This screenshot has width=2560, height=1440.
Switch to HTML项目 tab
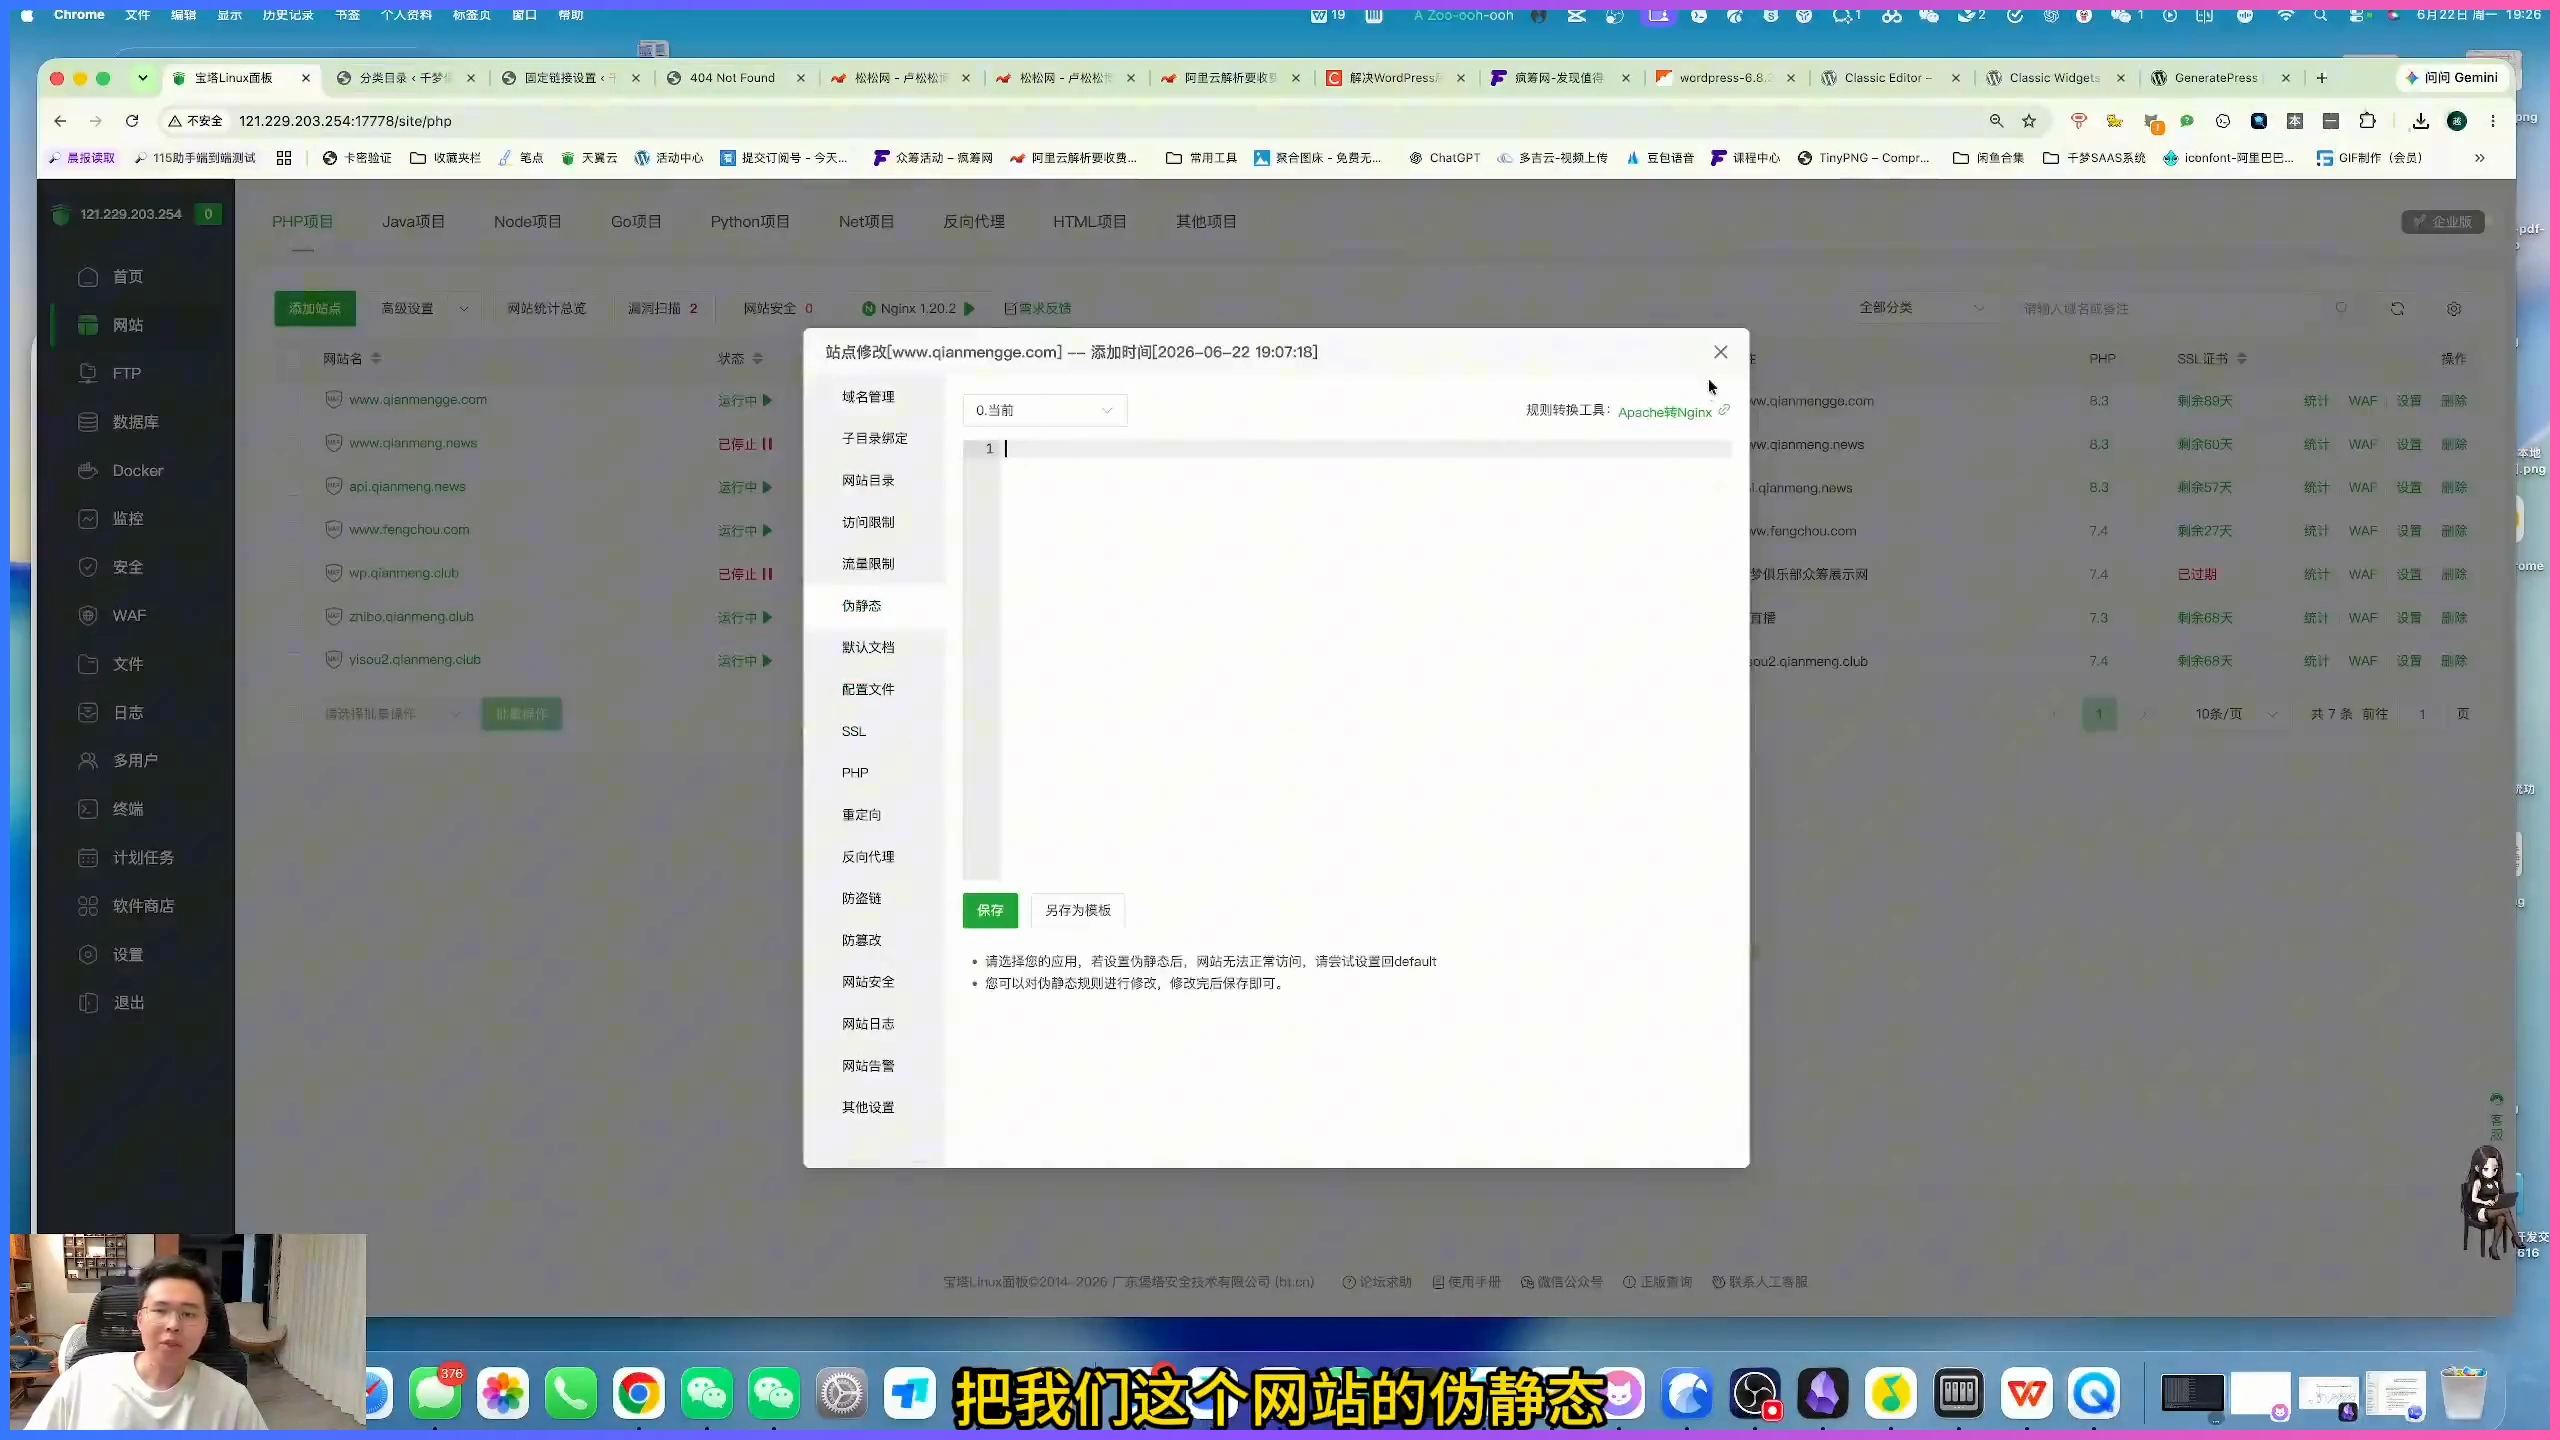pos(1089,222)
